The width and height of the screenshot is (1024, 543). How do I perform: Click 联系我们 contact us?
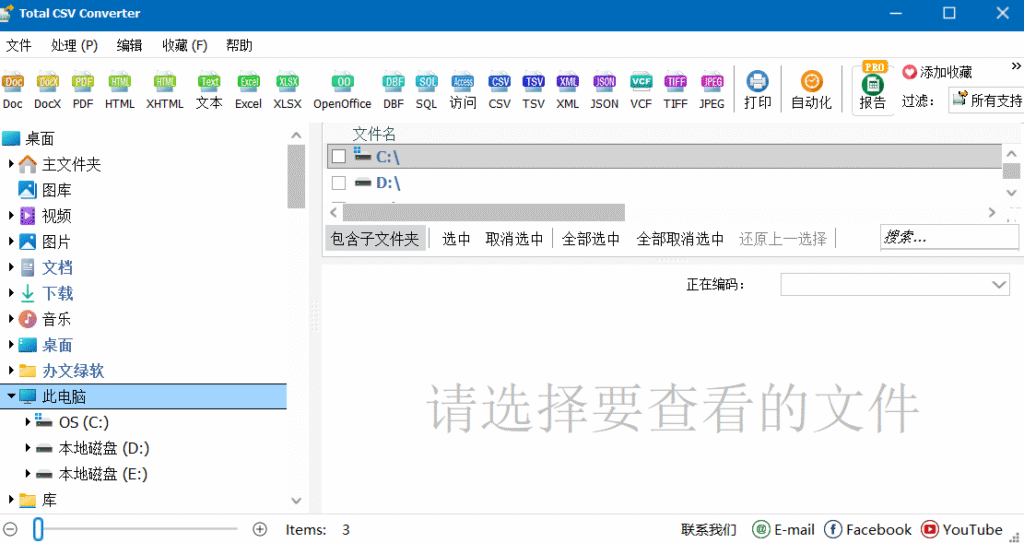pos(709,529)
